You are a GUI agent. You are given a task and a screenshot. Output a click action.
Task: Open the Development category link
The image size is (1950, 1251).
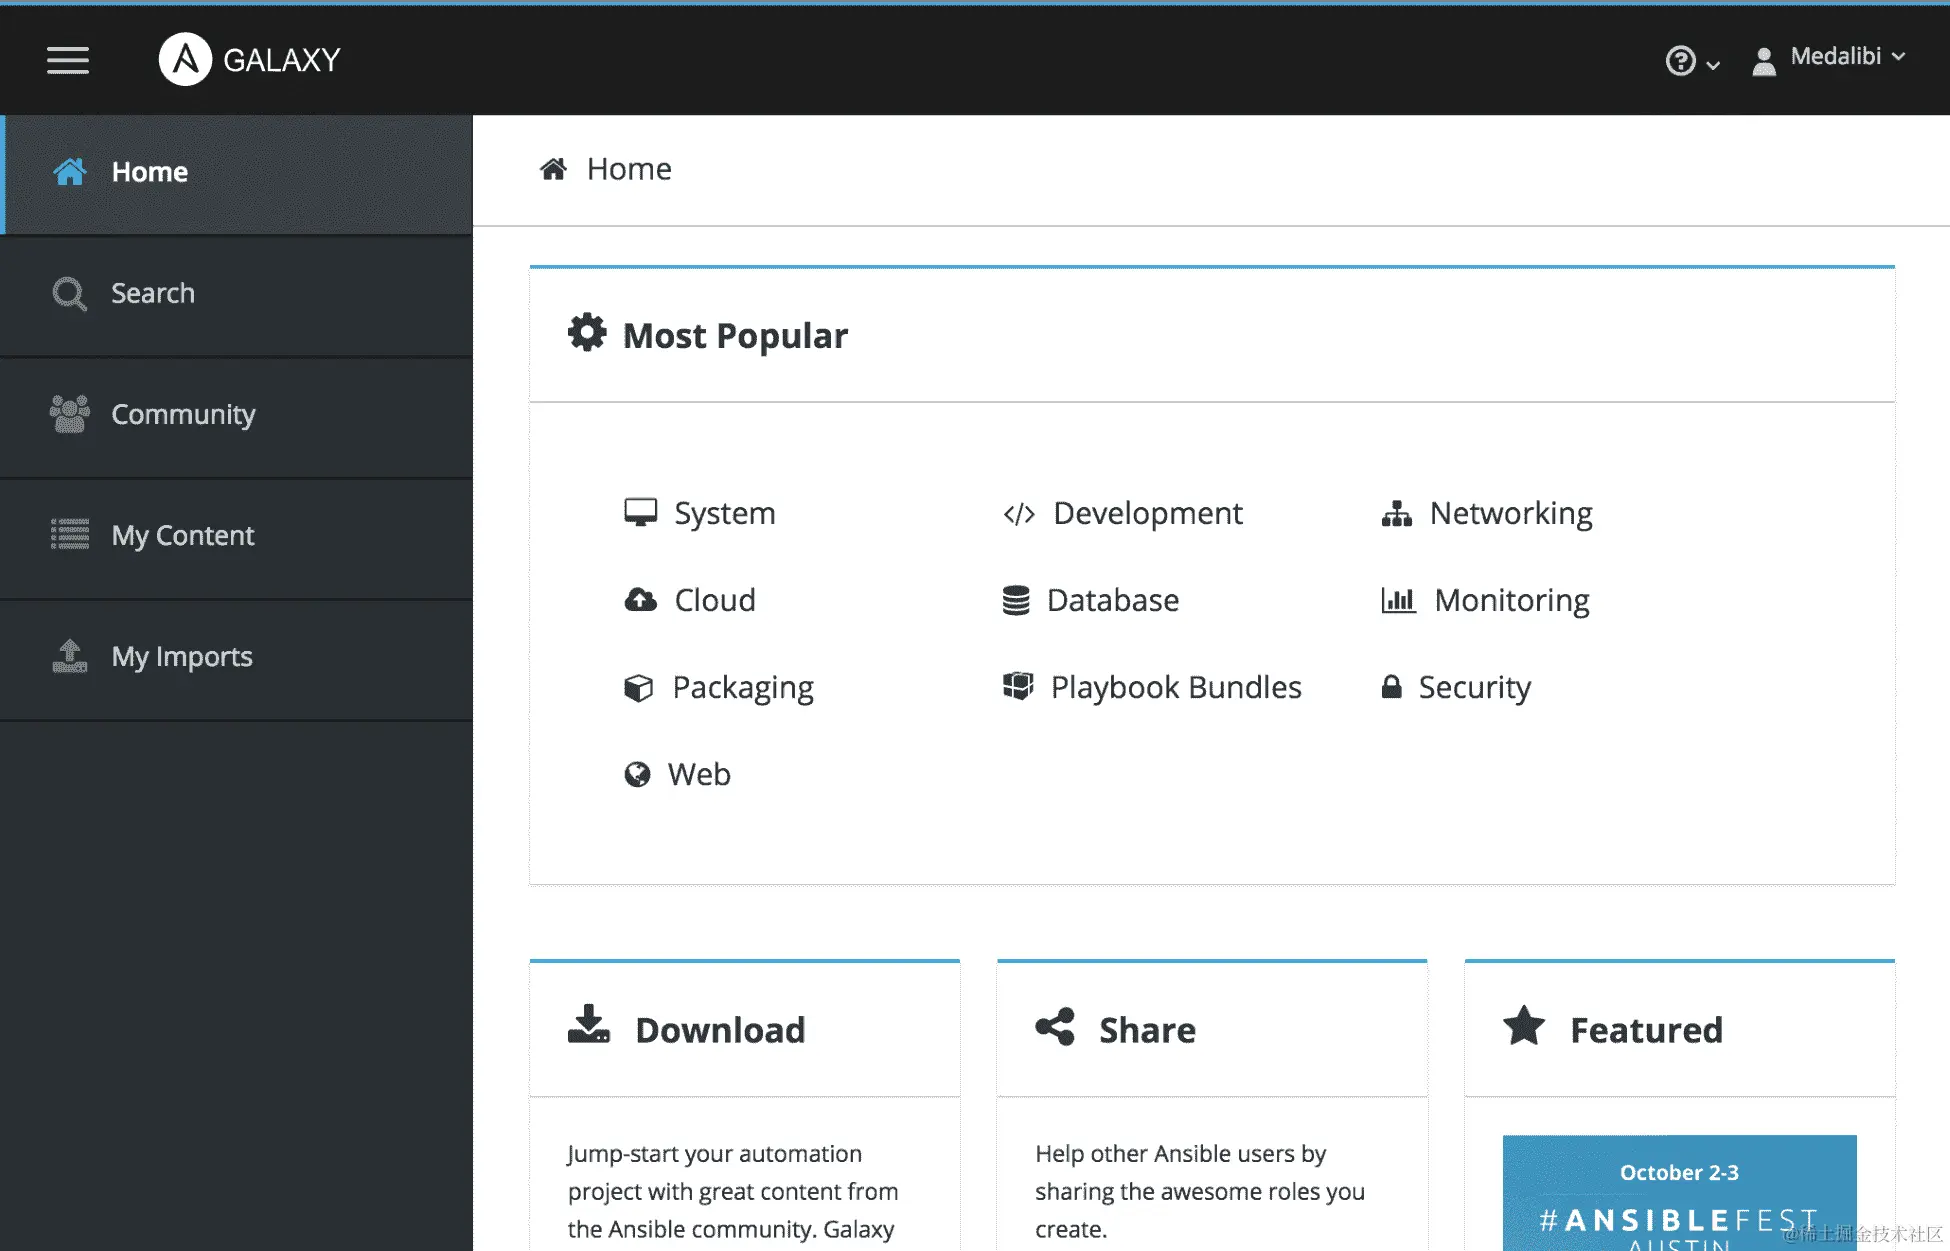(x=1147, y=513)
